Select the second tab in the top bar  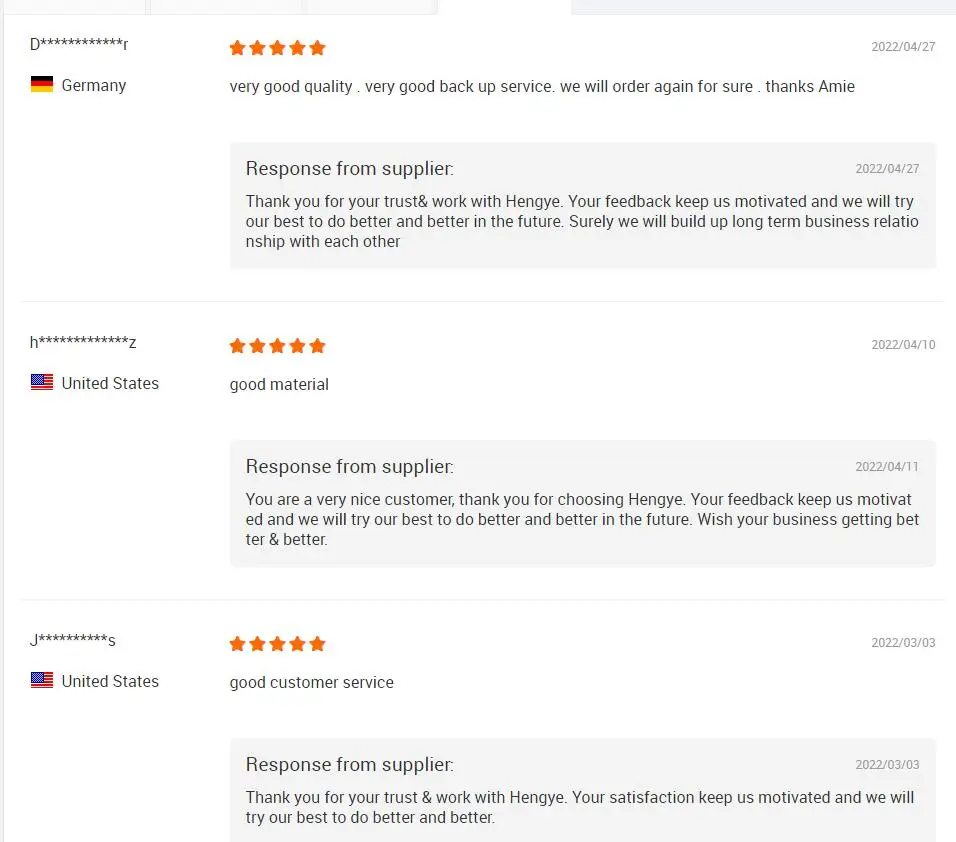click(x=225, y=6)
